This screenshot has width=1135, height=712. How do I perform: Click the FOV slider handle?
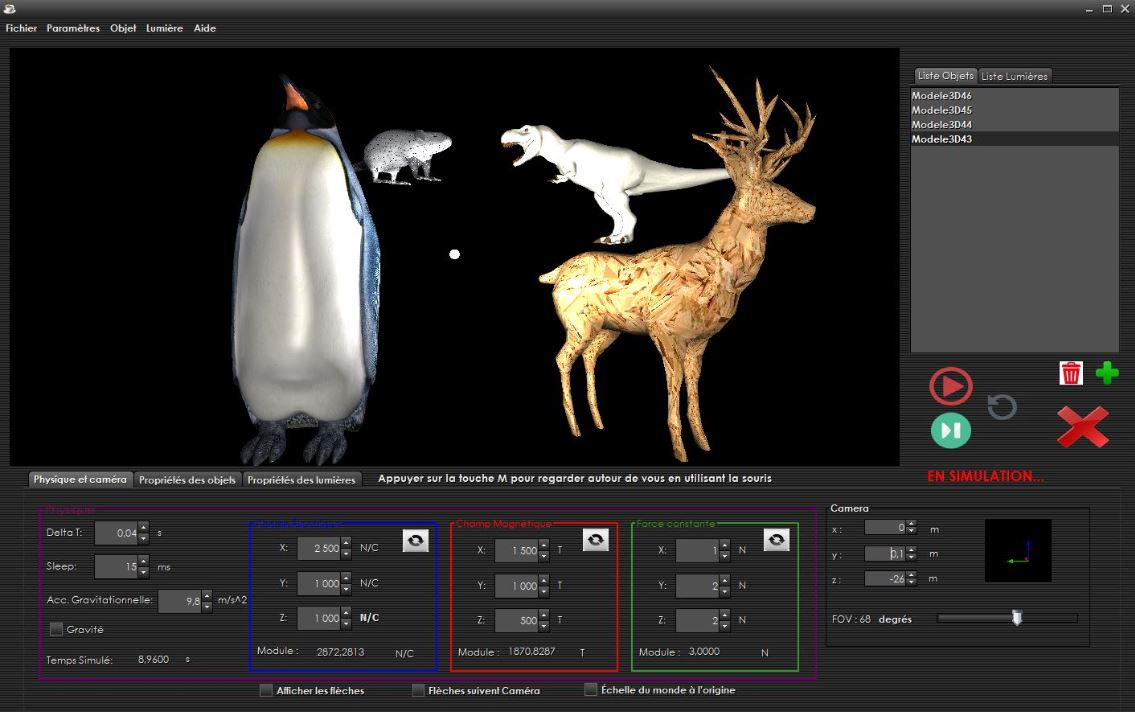[1017, 618]
